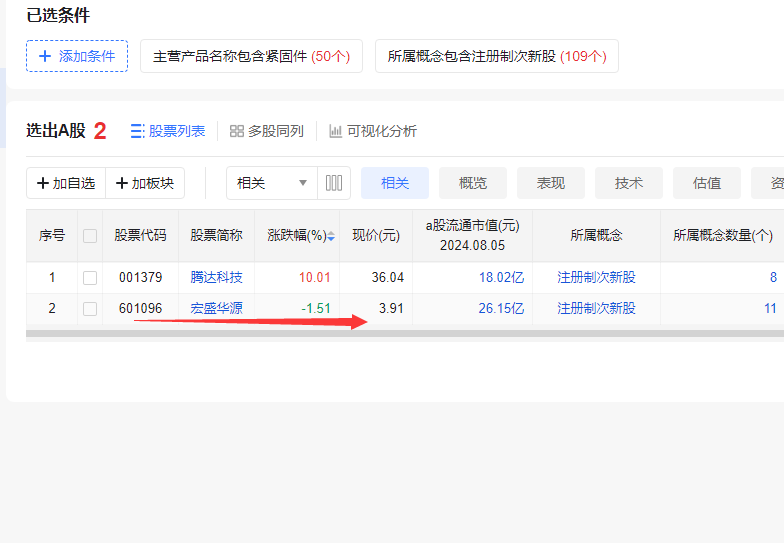This screenshot has height=543, width=784.
Task: Open the 相关 dropdown selector
Action: click(272, 183)
